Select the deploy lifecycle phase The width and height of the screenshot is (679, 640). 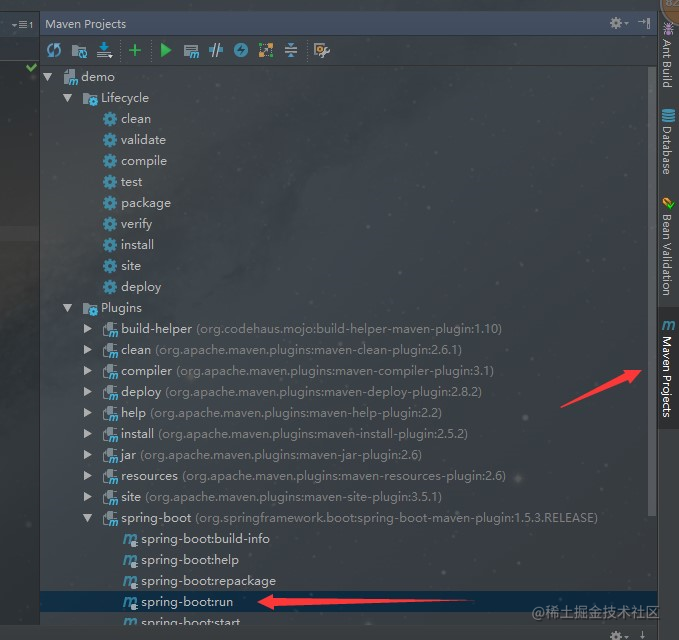point(141,287)
